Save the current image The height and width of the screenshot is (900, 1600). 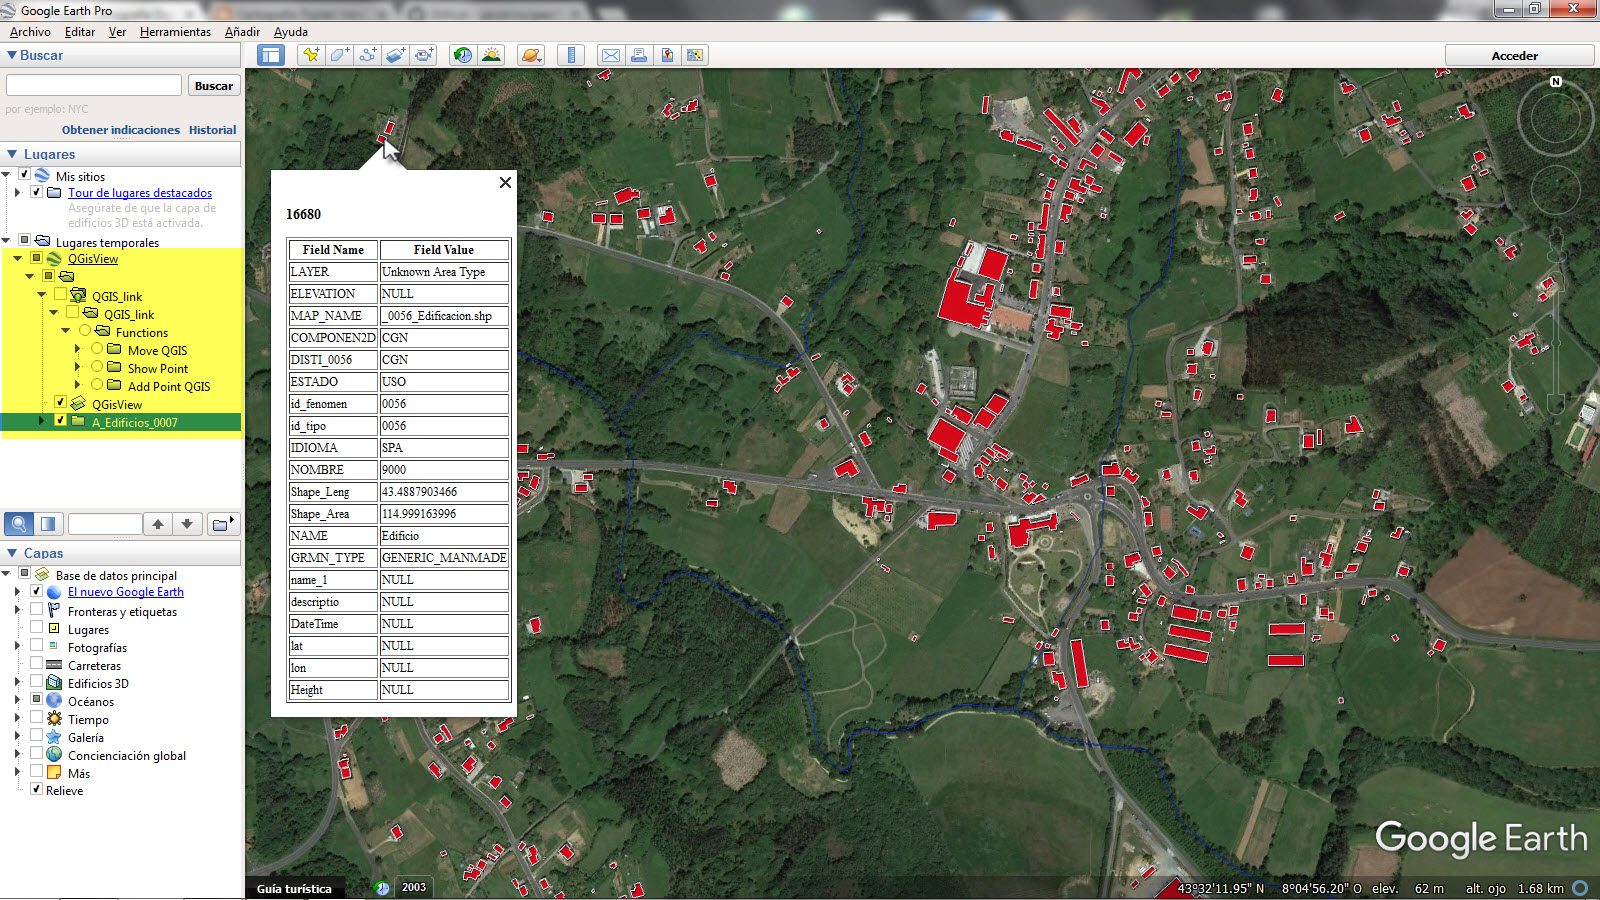tap(667, 55)
